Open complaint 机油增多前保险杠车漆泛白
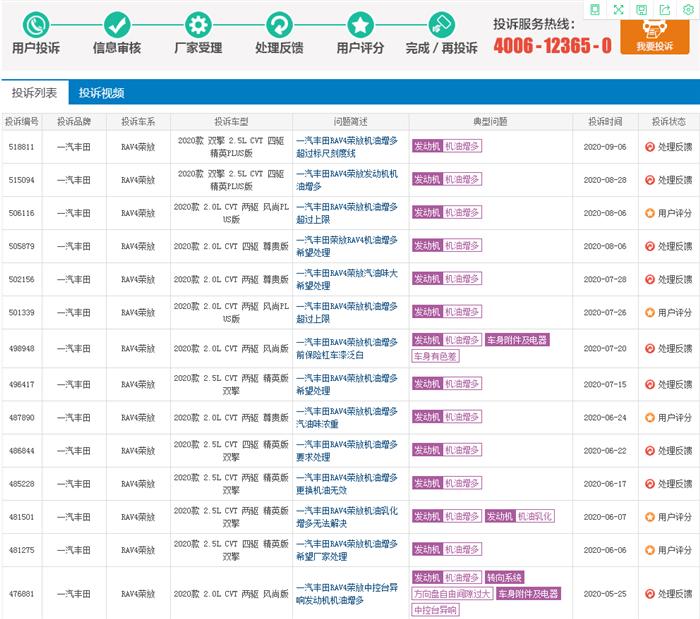700x619 pixels. (347, 349)
